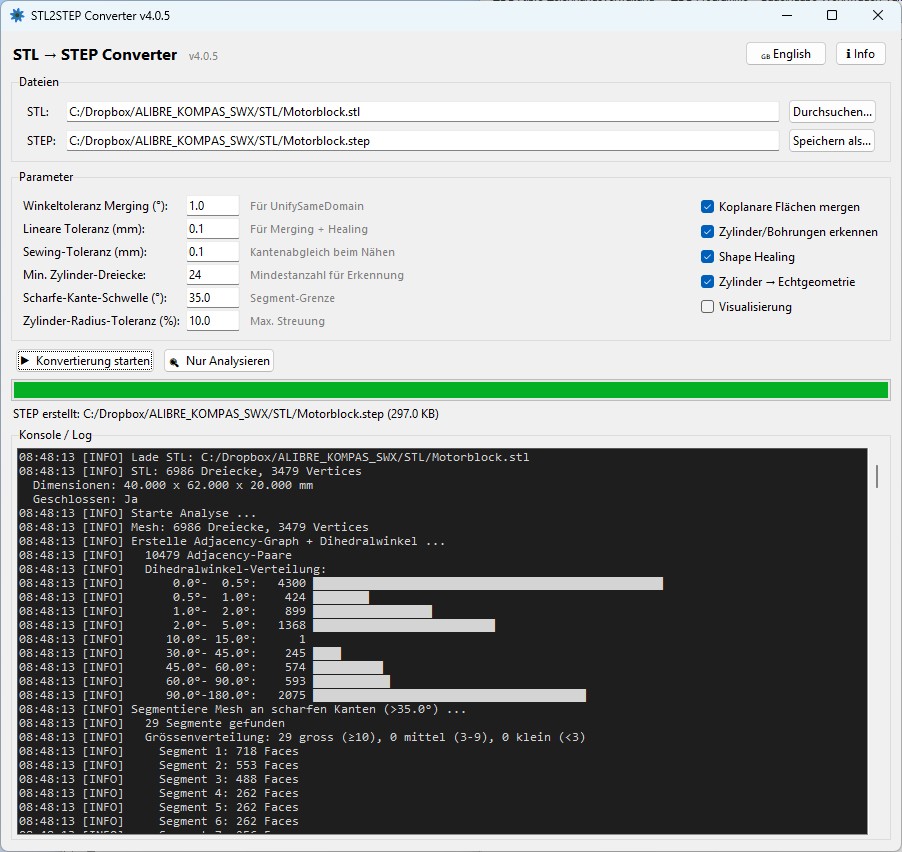Click log line 'Starte Analyse ...'

tap(137, 513)
